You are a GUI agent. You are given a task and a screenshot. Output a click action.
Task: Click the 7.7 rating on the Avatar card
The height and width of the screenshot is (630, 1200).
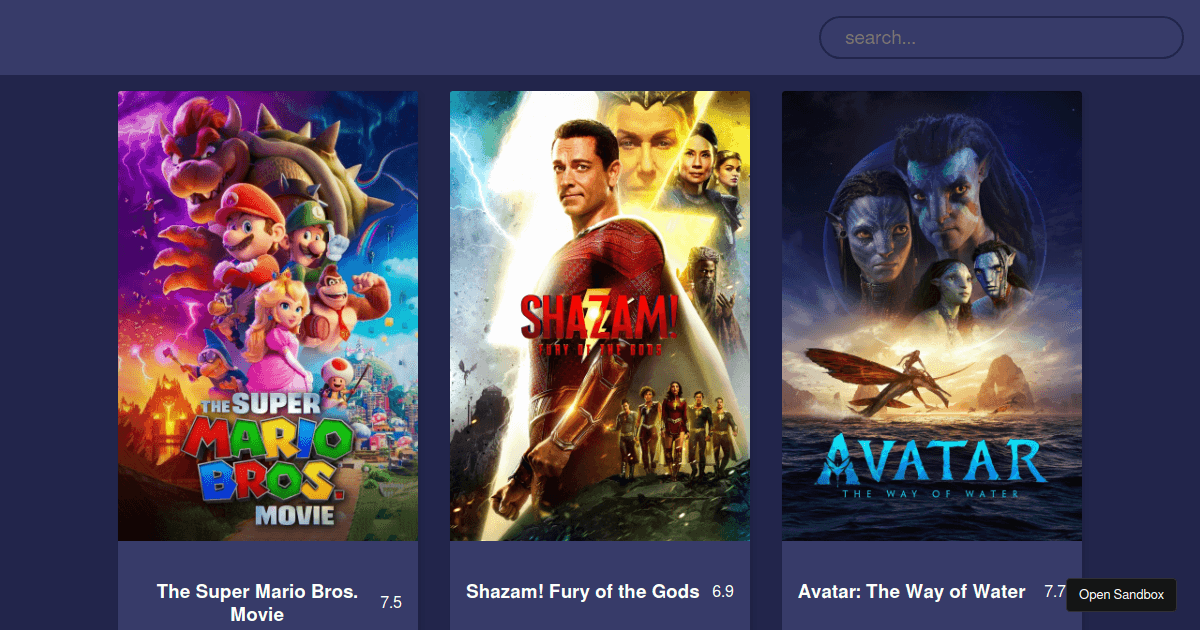(x=1055, y=592)
